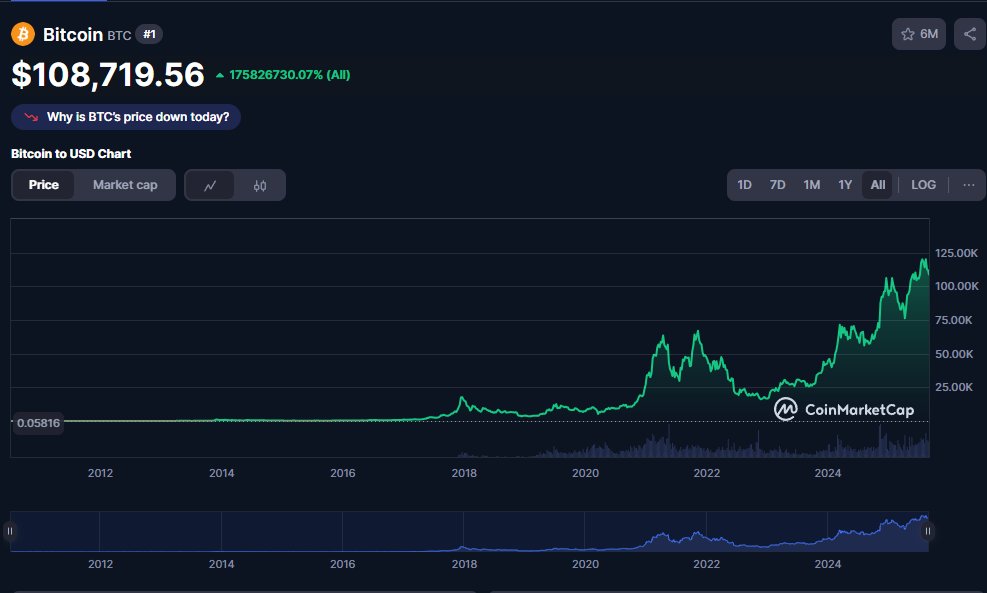The image size is (987, 593).
Task: Open the share button
Action: coord(970,34)
